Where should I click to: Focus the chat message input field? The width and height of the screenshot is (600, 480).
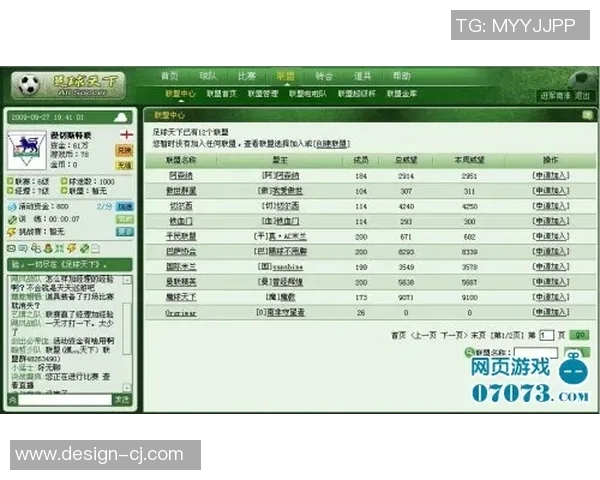coord(65,400)
